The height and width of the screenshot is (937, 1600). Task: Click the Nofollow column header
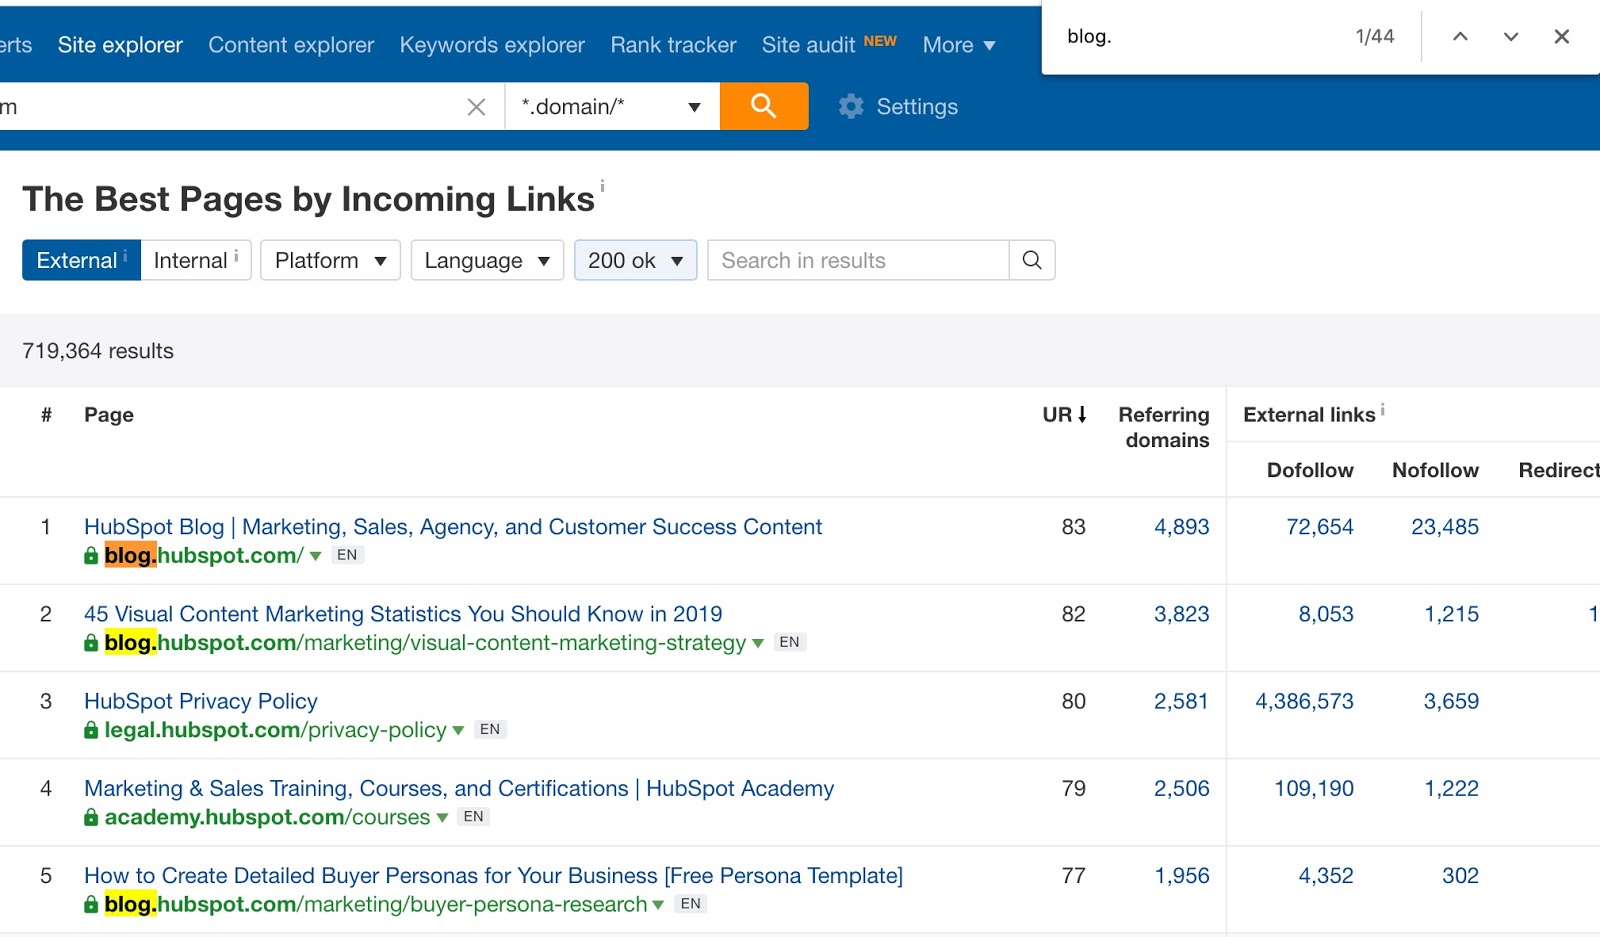pos(1435,470)
